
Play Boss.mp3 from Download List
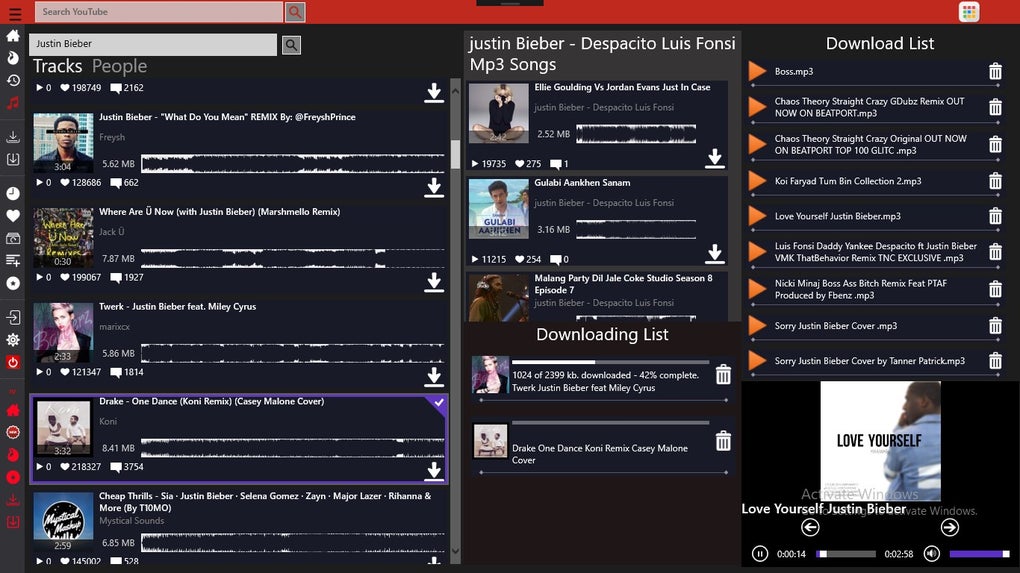pos(757,72)
